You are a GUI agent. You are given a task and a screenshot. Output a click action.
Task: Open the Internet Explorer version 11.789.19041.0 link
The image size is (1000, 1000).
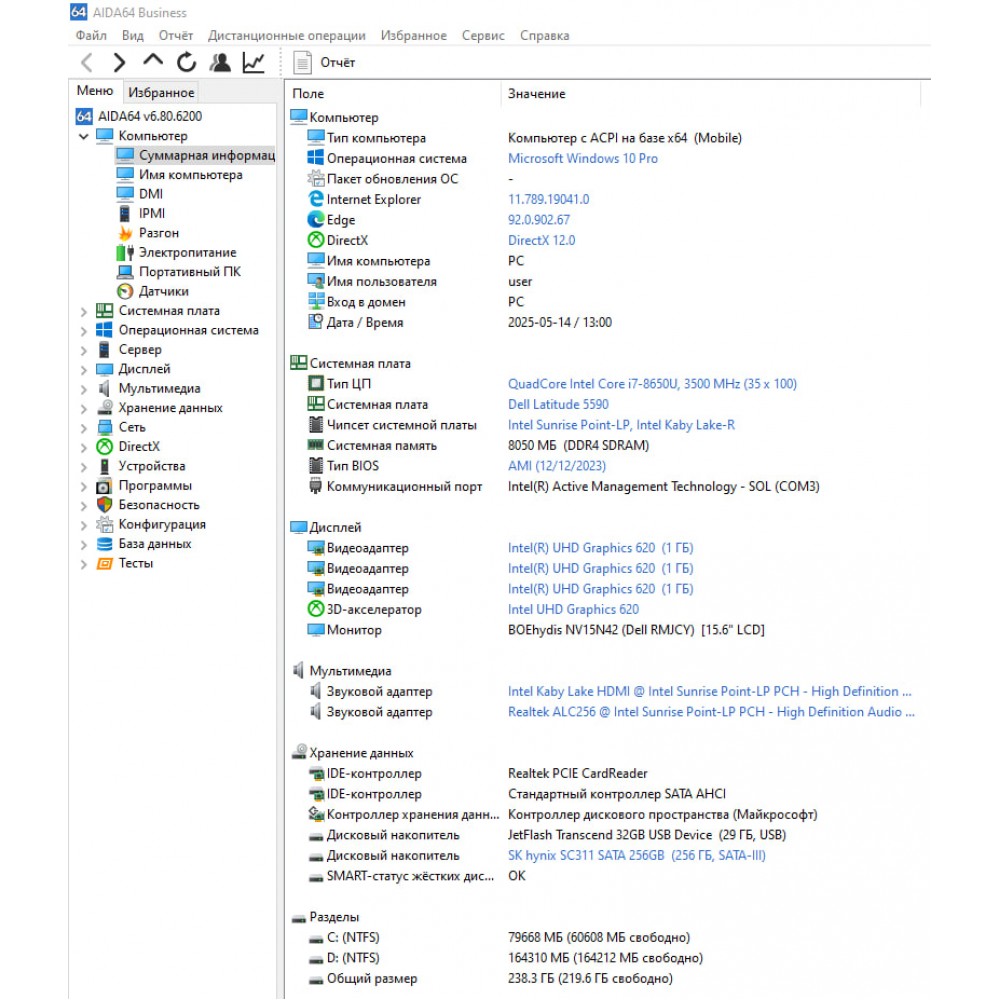tap(548, 200)
